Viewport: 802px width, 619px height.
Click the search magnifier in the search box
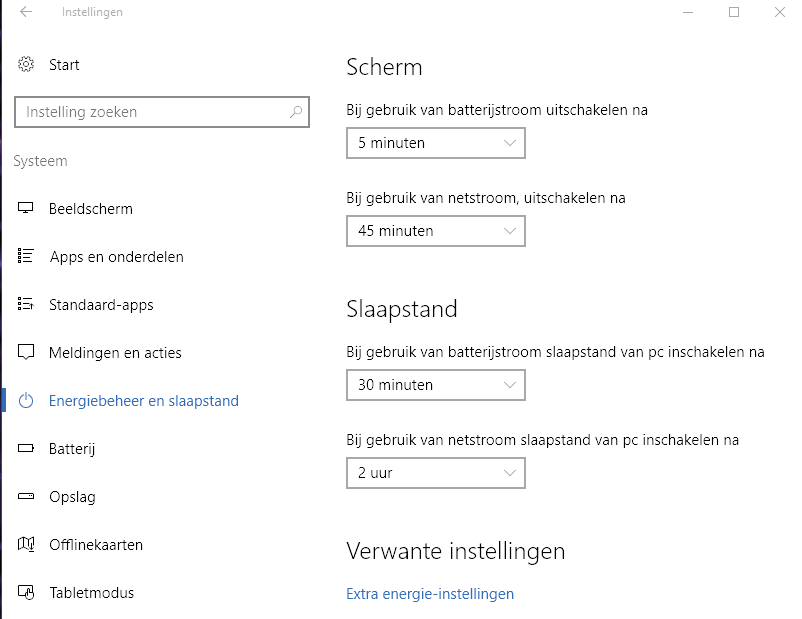click(296, 112)
